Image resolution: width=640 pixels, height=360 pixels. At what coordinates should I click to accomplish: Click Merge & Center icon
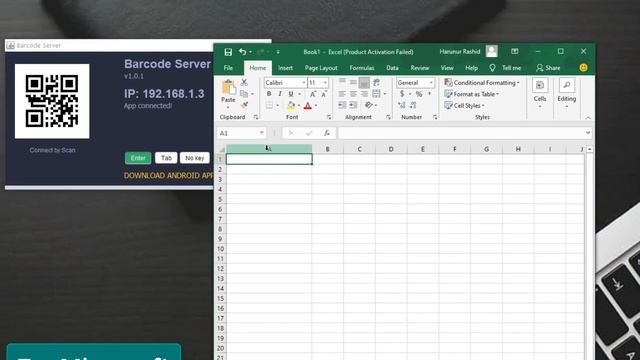tap(376, 94)
